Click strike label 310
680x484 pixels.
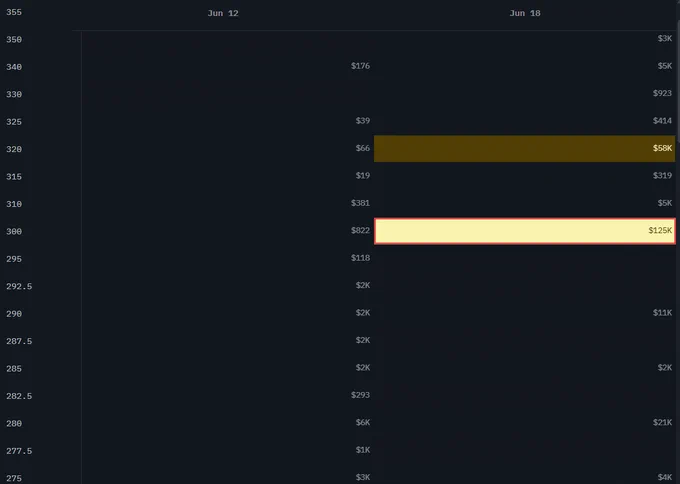click(14, 204)
